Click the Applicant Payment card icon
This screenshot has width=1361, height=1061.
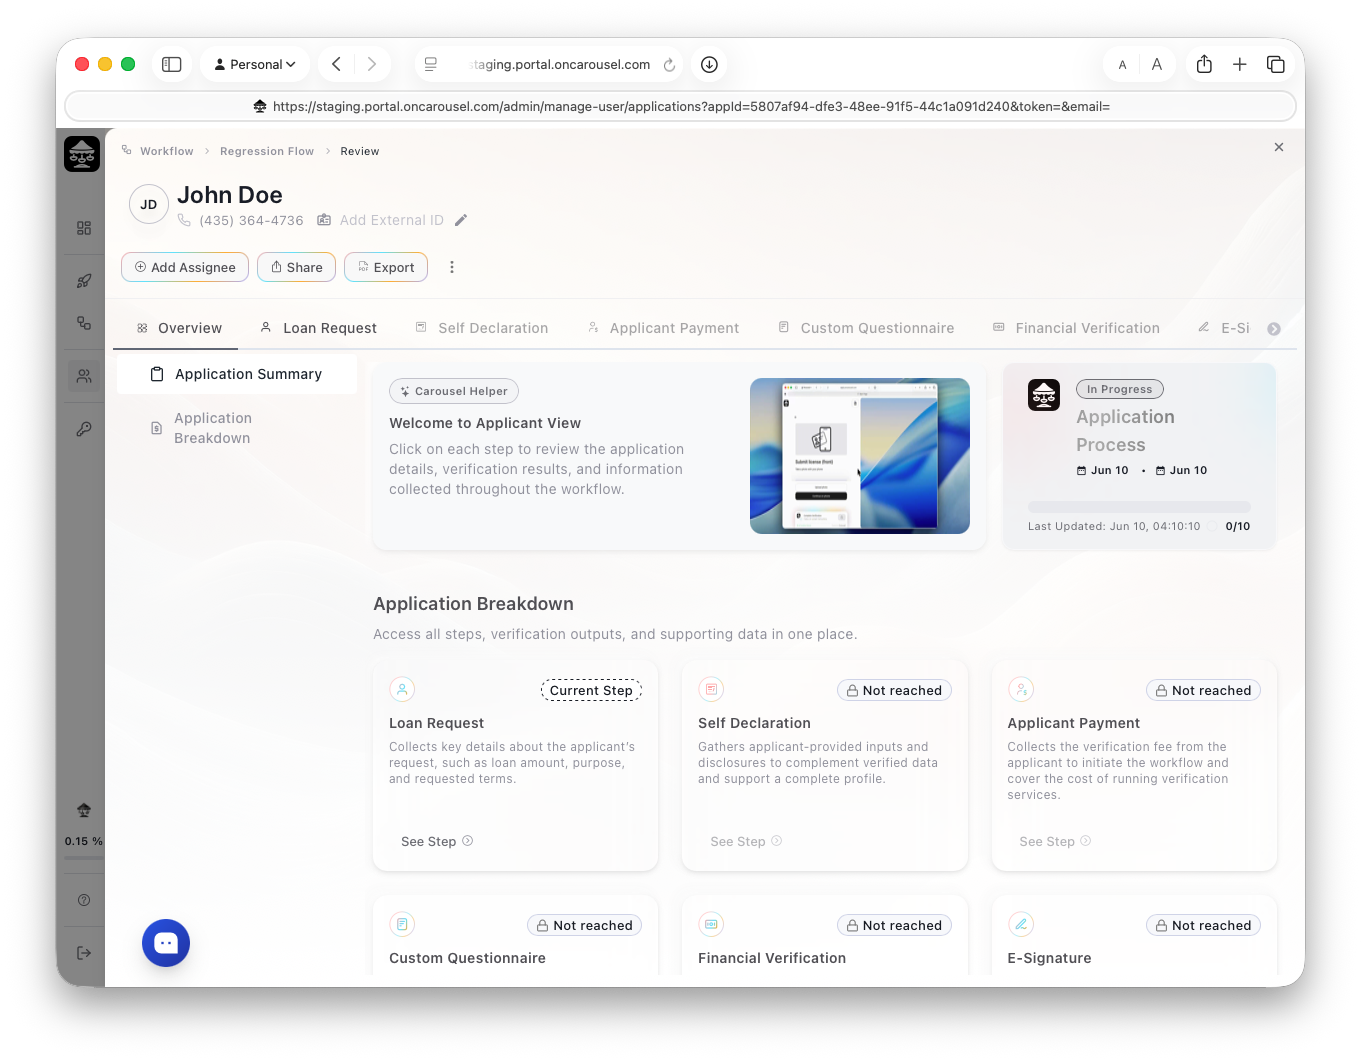[1021, 689]
